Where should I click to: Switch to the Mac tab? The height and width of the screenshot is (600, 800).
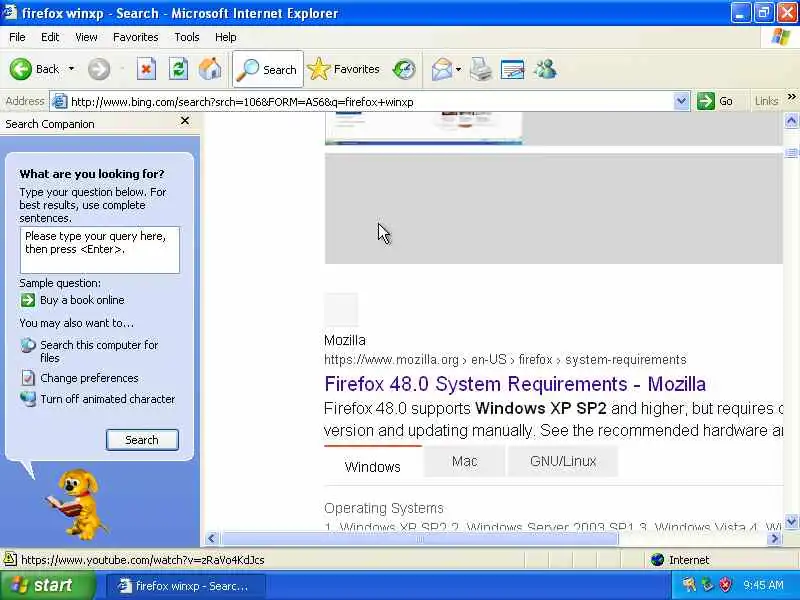tap(464, 461)
